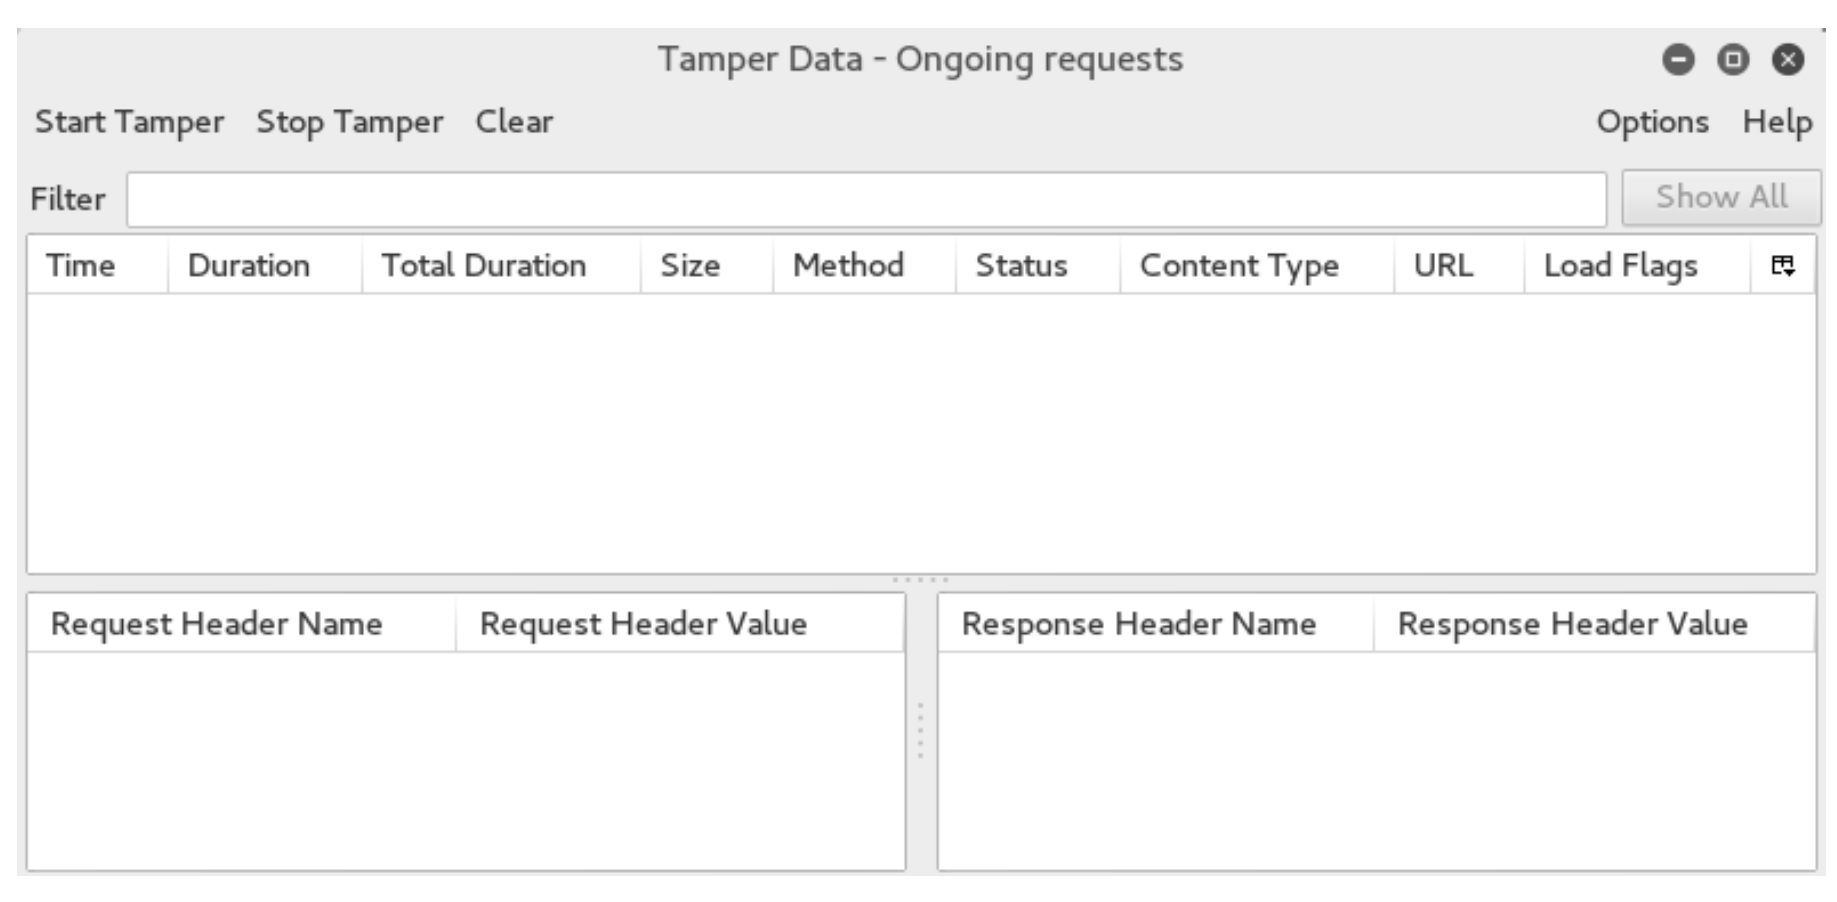The width and height of the screenshot is (1837, 902).
Task: Click Stop Tamper to end interception
Action: (x=351, y=122)
